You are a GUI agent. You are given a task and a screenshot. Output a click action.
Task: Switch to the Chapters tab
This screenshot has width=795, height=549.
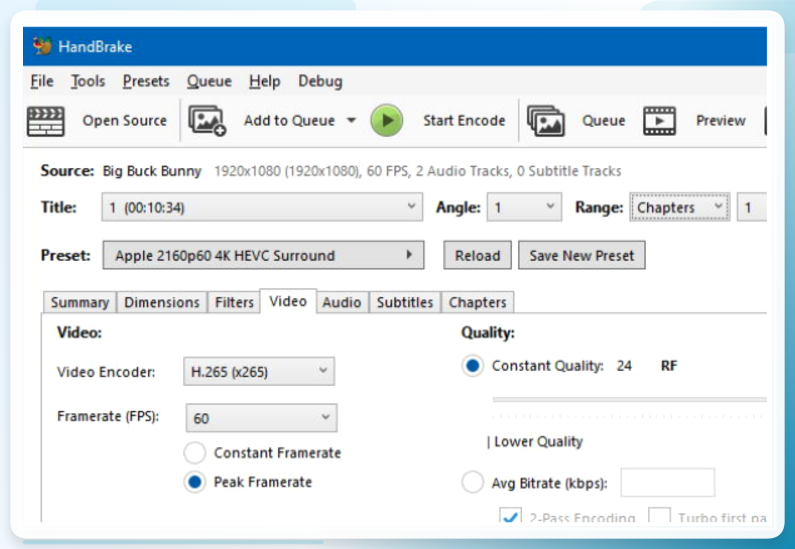point(478,302)
